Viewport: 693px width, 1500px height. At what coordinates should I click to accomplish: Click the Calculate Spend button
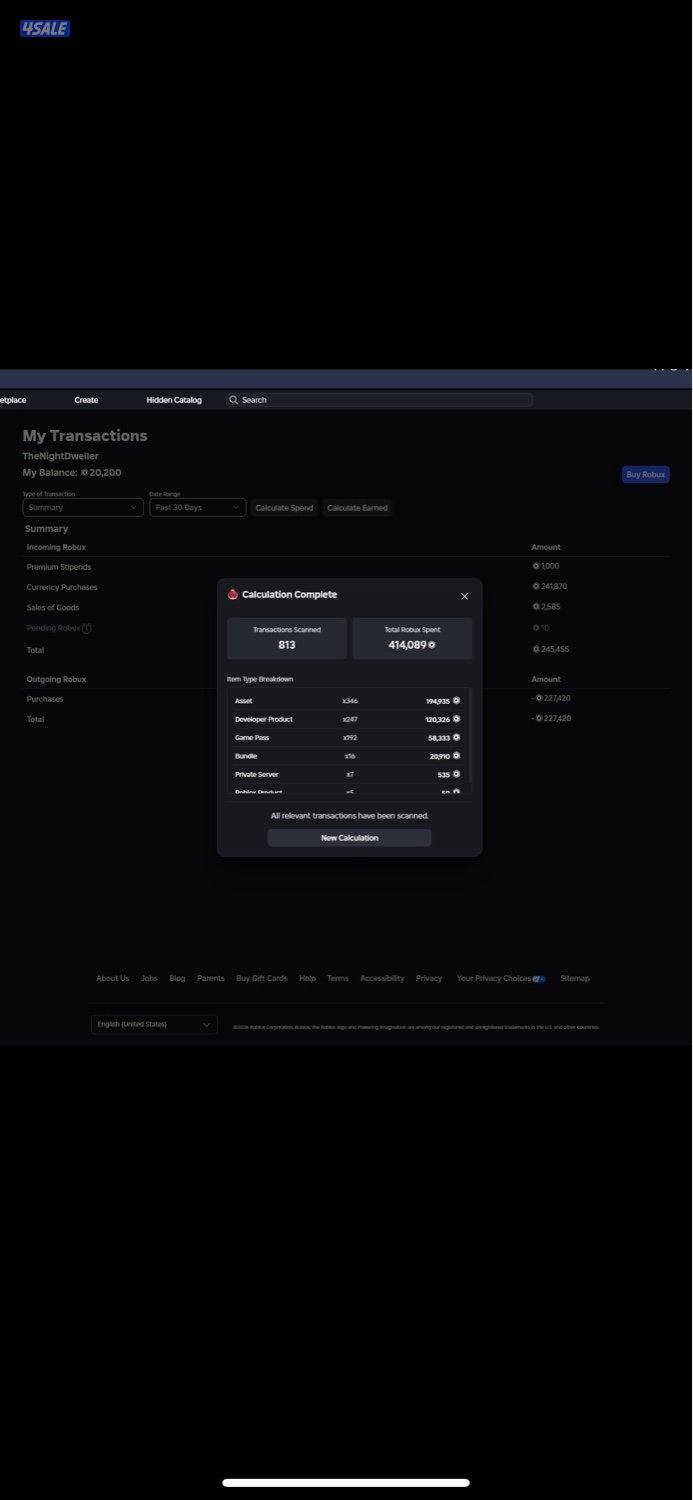284,508
